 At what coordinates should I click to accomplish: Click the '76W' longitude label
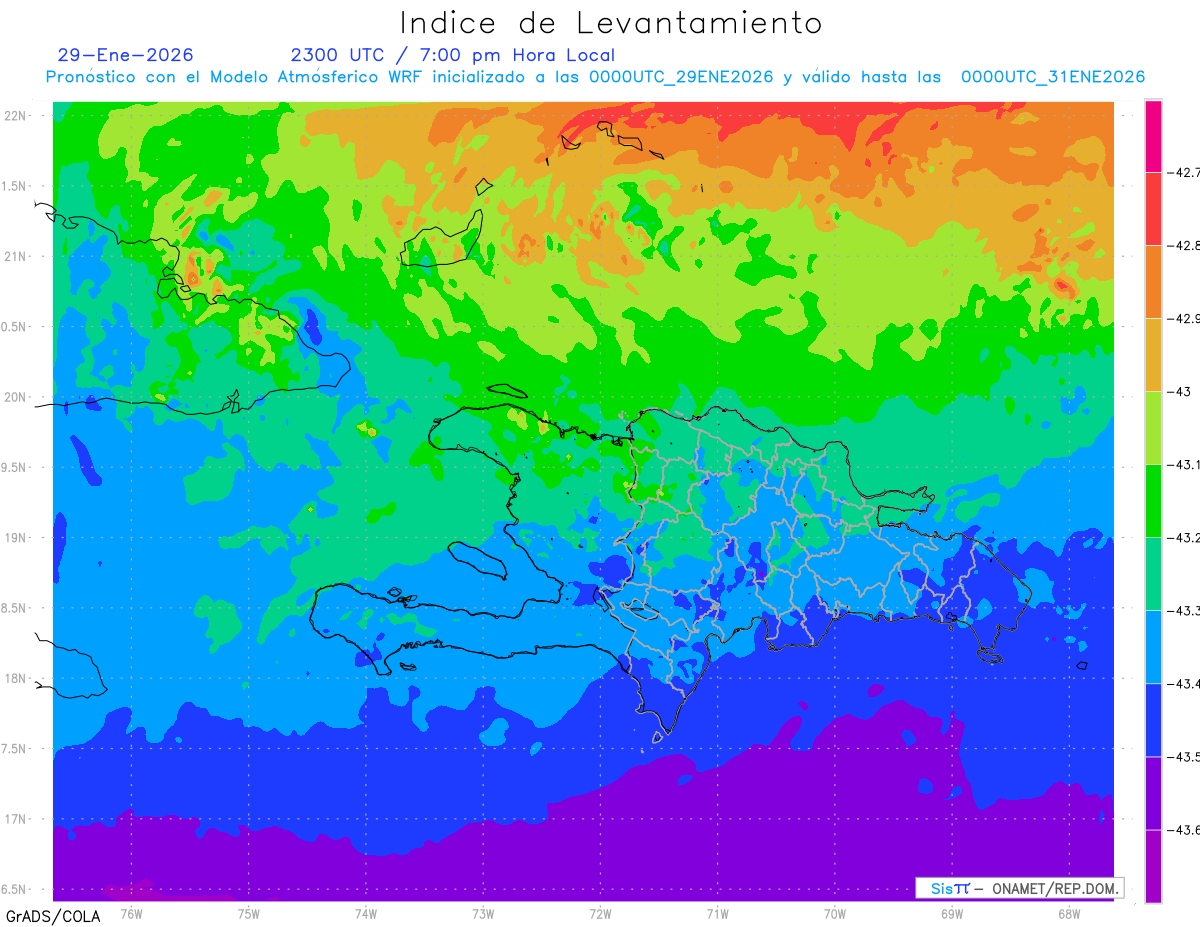pyautogui.click(x=131, y=913)
